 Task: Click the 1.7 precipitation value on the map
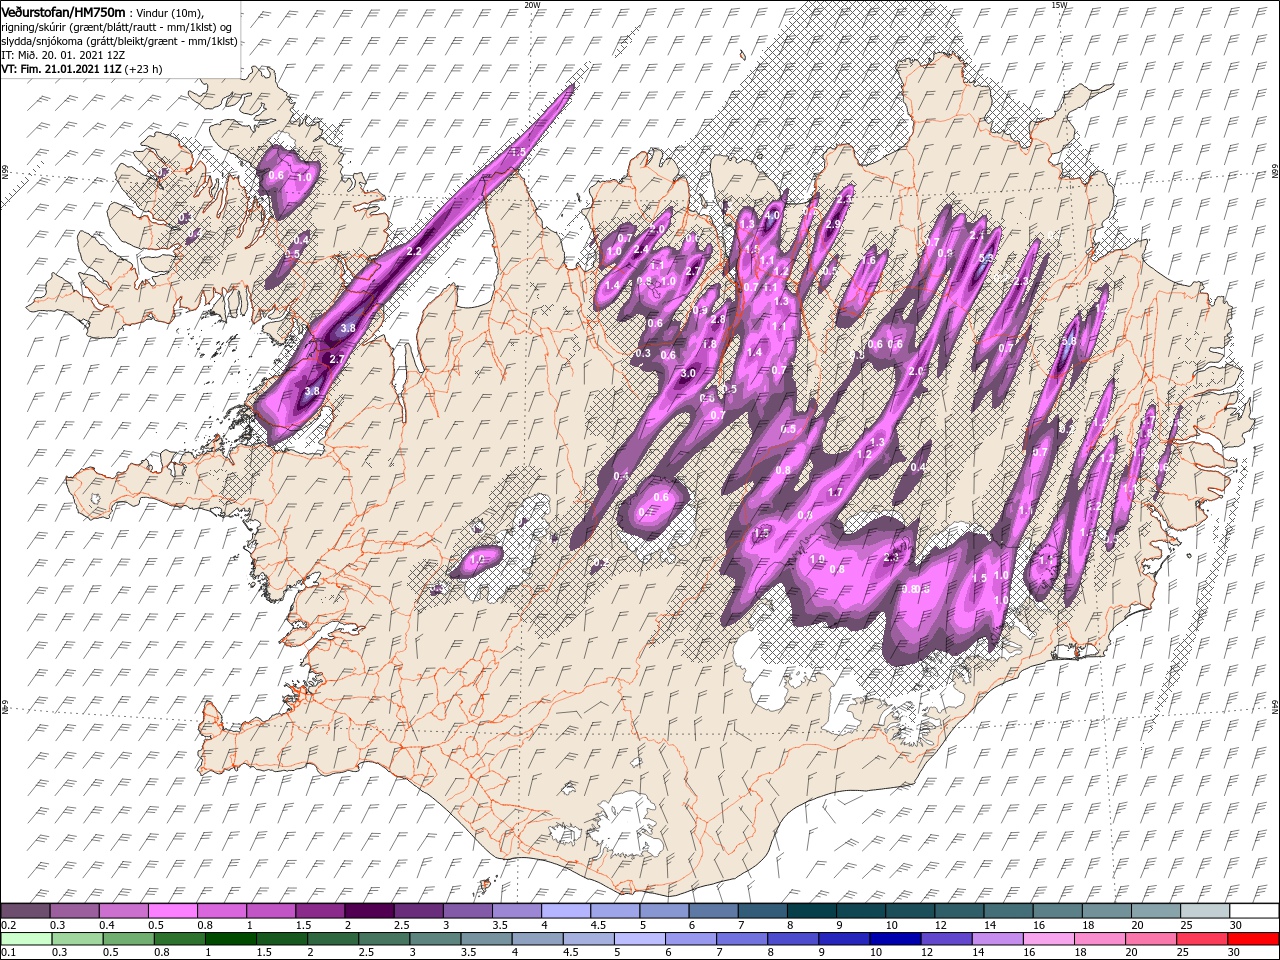(x=835, y=493)
